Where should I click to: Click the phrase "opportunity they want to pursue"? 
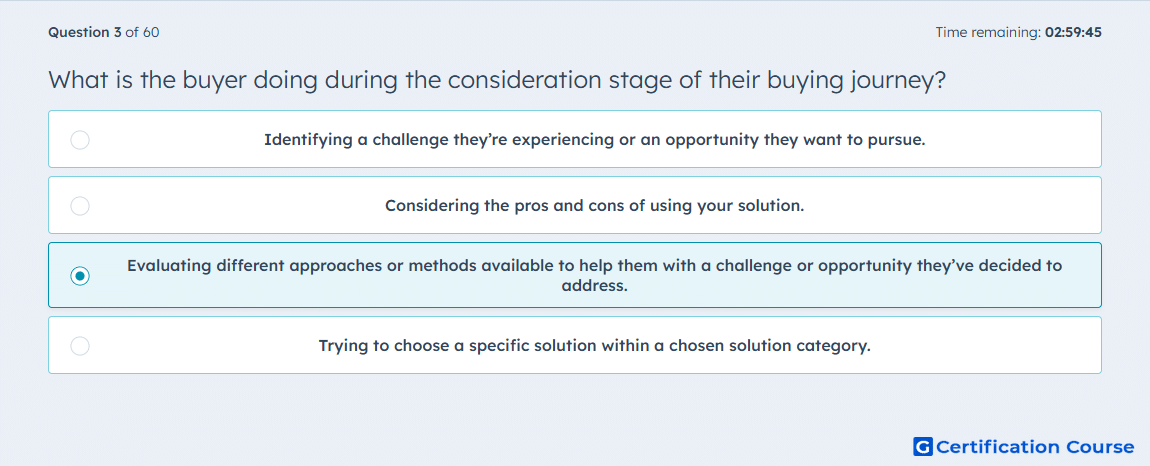(795, 139)
